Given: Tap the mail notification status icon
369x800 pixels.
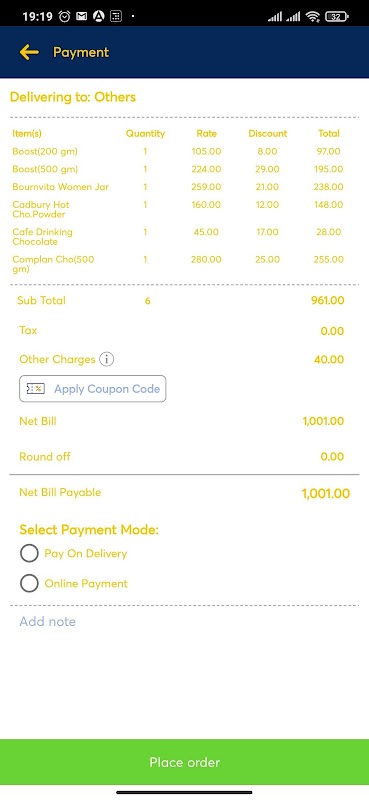Looking at the screenshot, I should (x=81, y=16).
